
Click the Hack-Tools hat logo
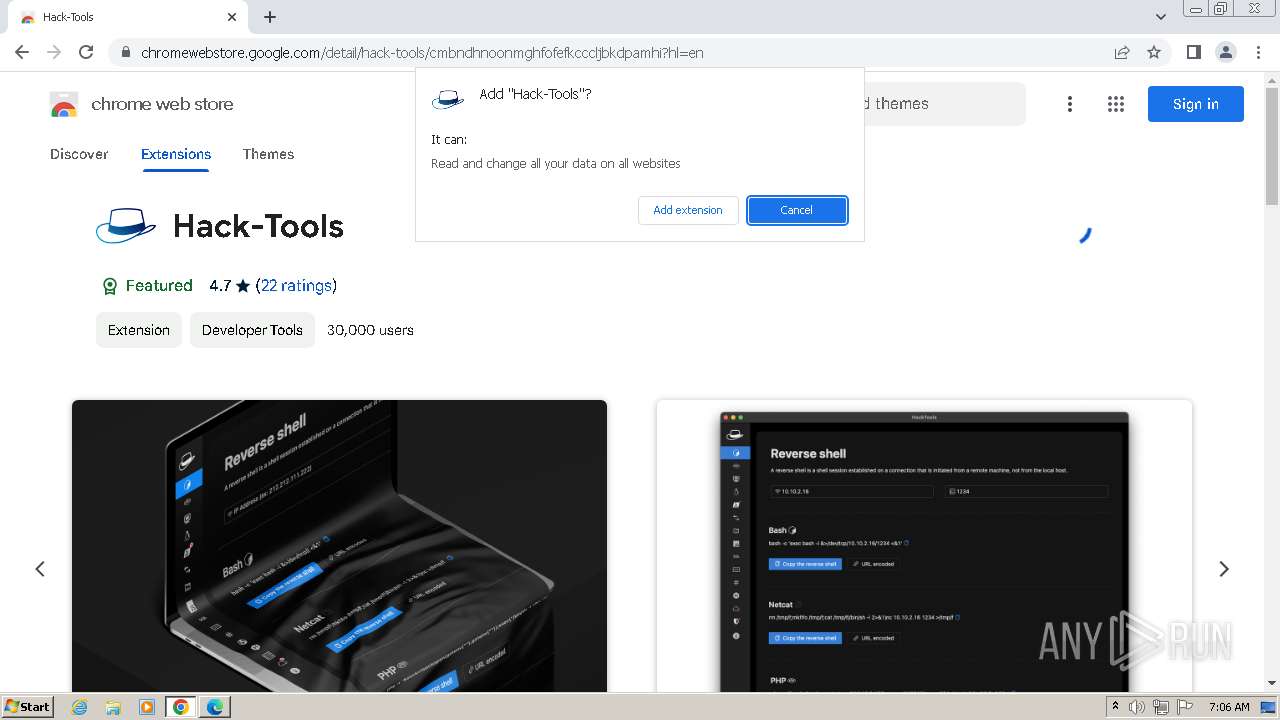(126, 226)
